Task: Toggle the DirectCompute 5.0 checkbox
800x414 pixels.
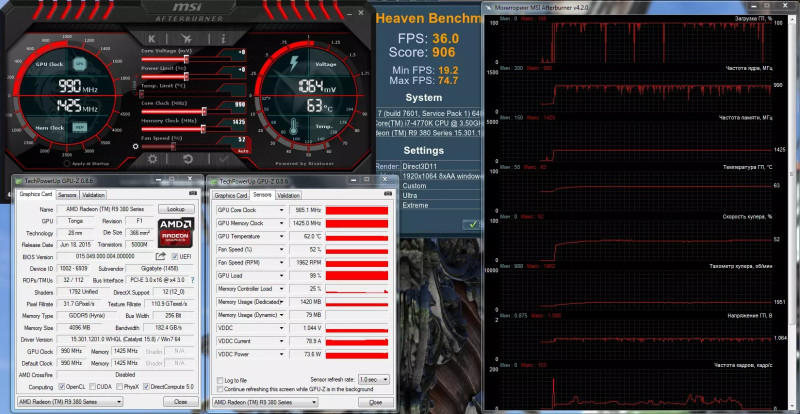Action: tap(146, 387)
